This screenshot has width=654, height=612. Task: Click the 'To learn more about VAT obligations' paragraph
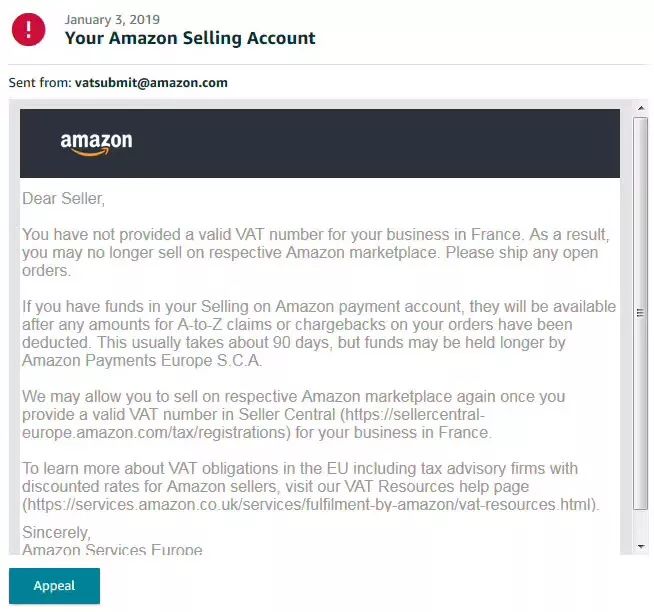[x=311, y=486]
